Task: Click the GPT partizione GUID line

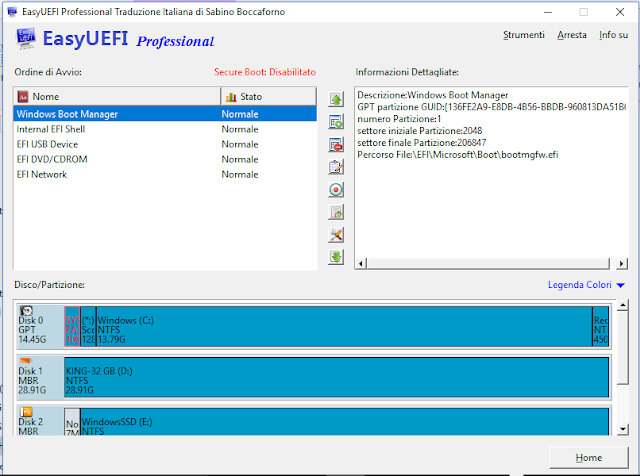Action: pyautogui.click(x=491, y=107)
